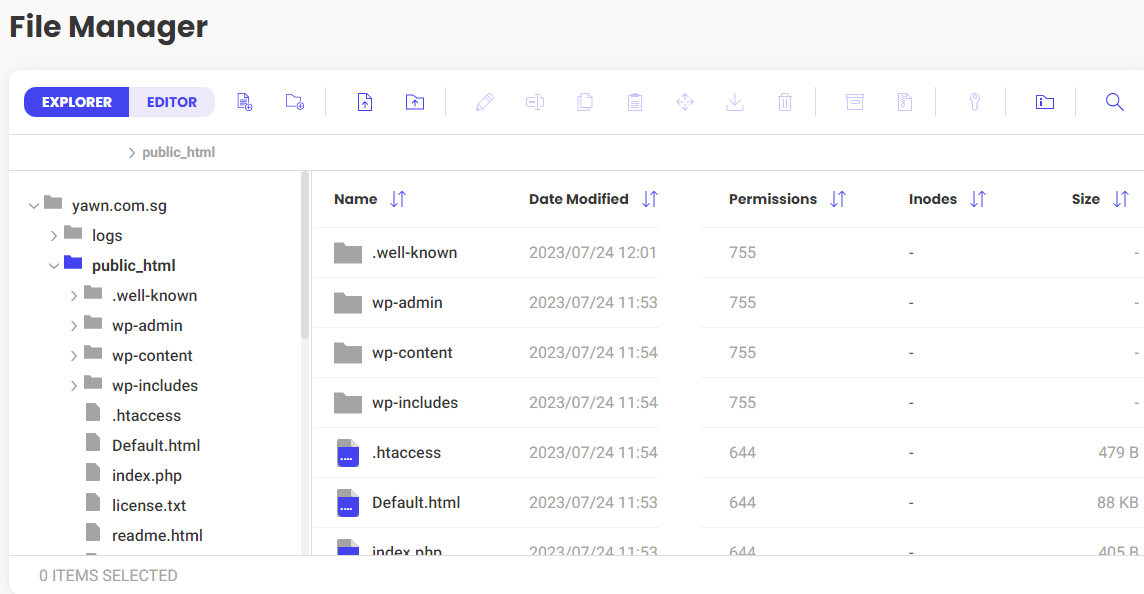Click the Paste clipboard icon
The width and height of the screenshot is (1144, 594).
coord(635,102)
